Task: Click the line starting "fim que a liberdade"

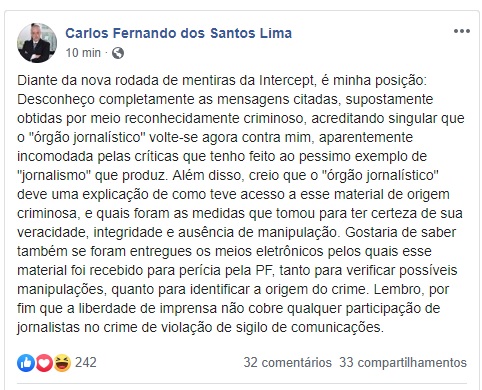Action: tap(229, 308)
